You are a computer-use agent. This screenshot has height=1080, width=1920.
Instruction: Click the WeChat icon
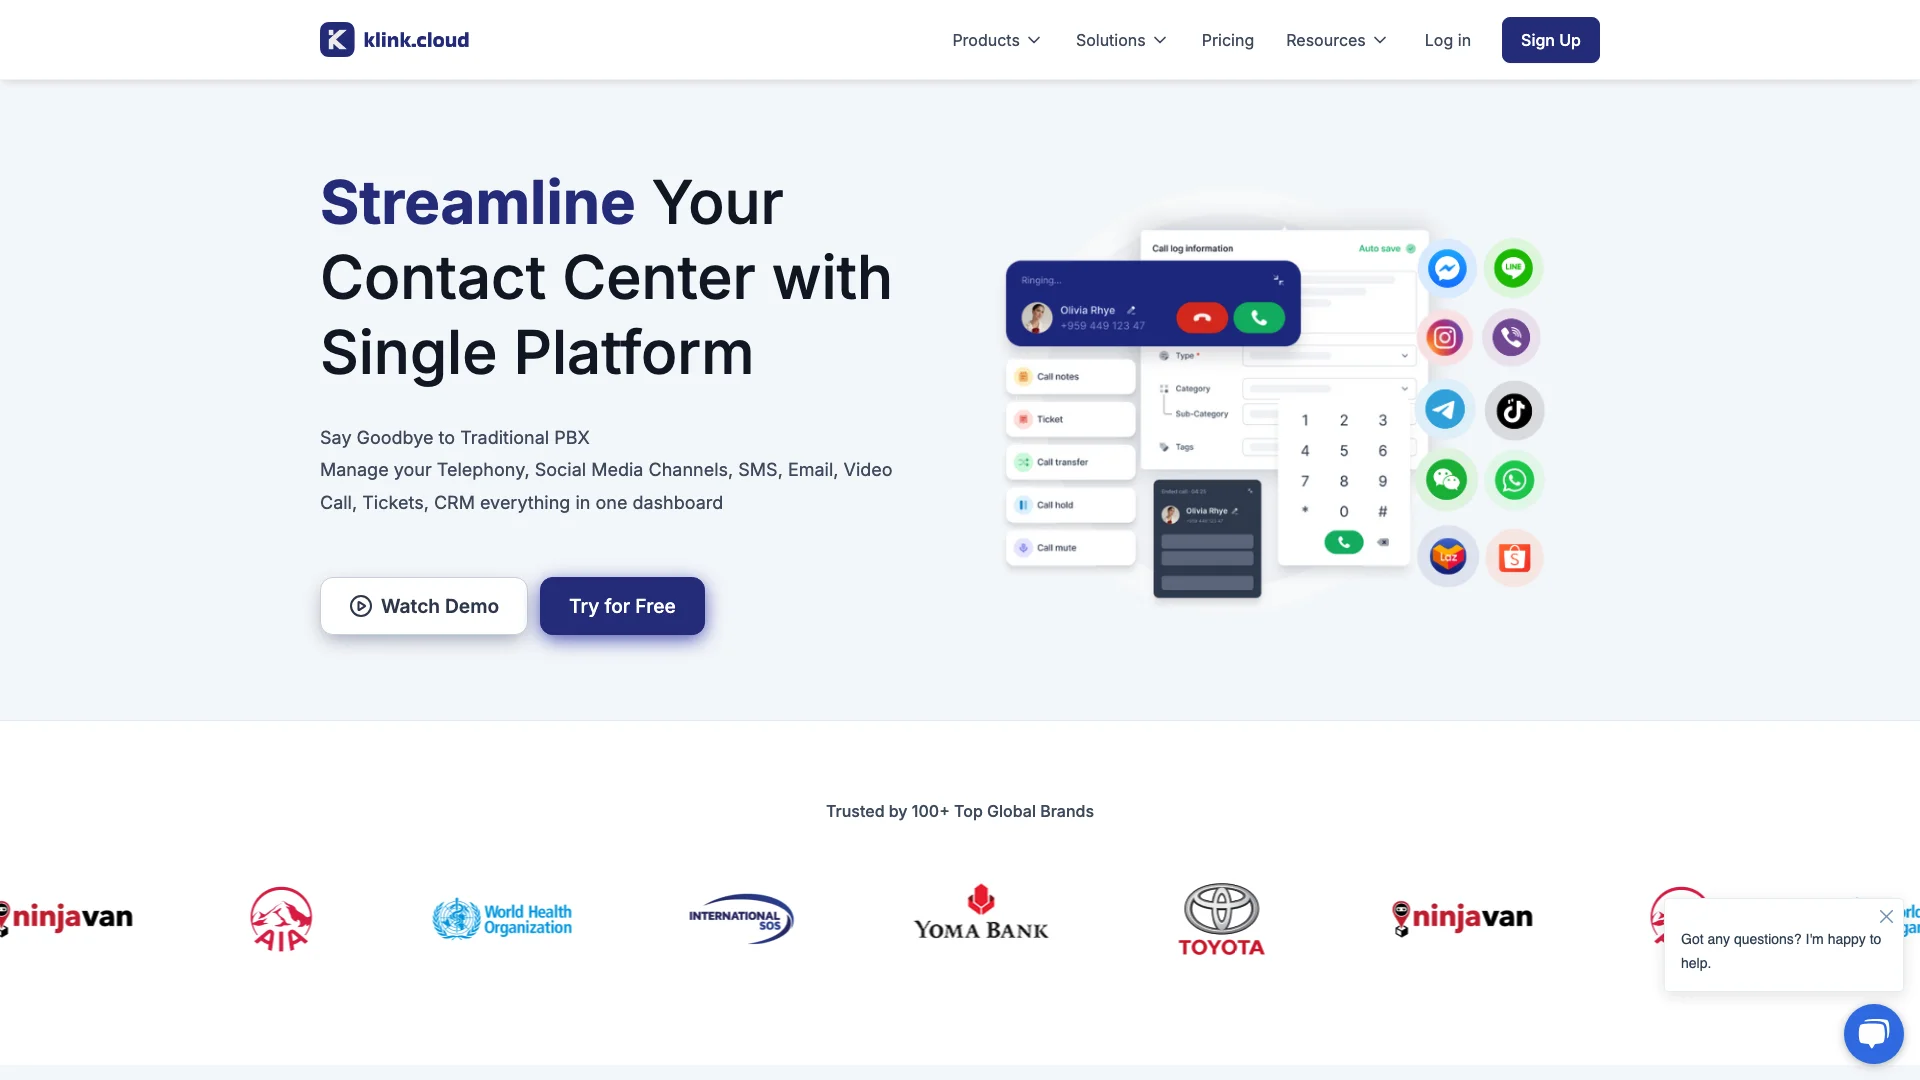tap(1447, 480)
